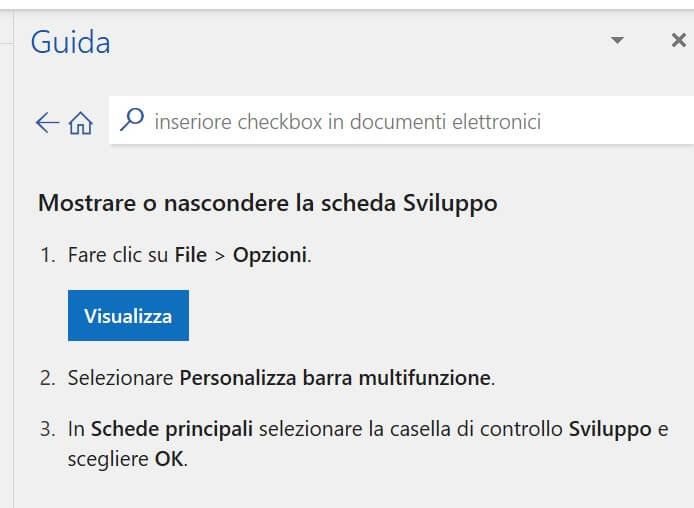
Task: Close the Guida help pane
Action: point(678,41)
